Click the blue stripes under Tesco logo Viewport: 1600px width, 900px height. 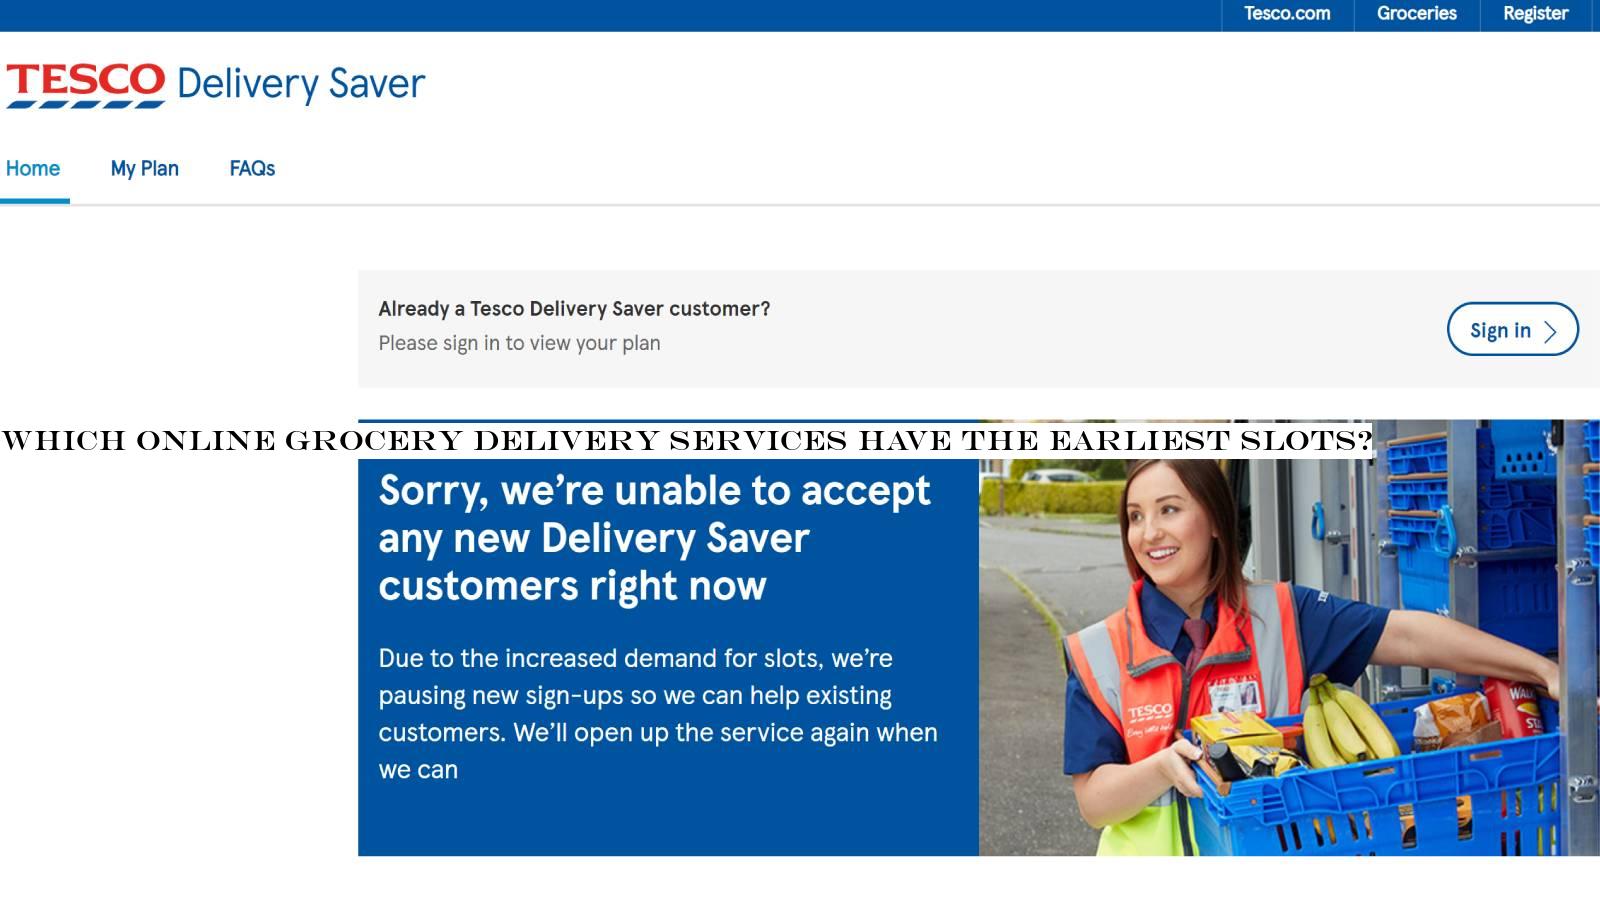click(86, 103)
